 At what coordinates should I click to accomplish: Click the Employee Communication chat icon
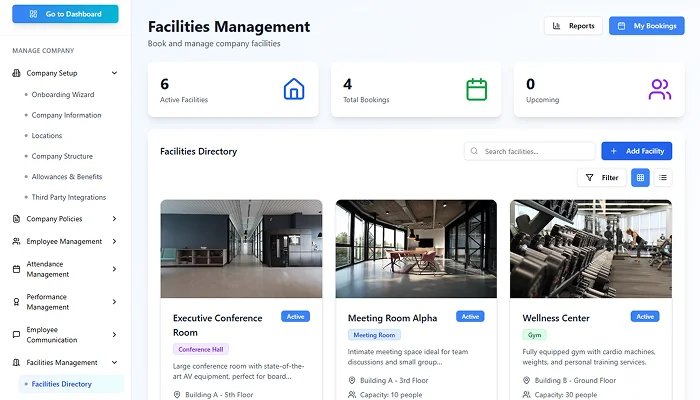pos(16,334)
